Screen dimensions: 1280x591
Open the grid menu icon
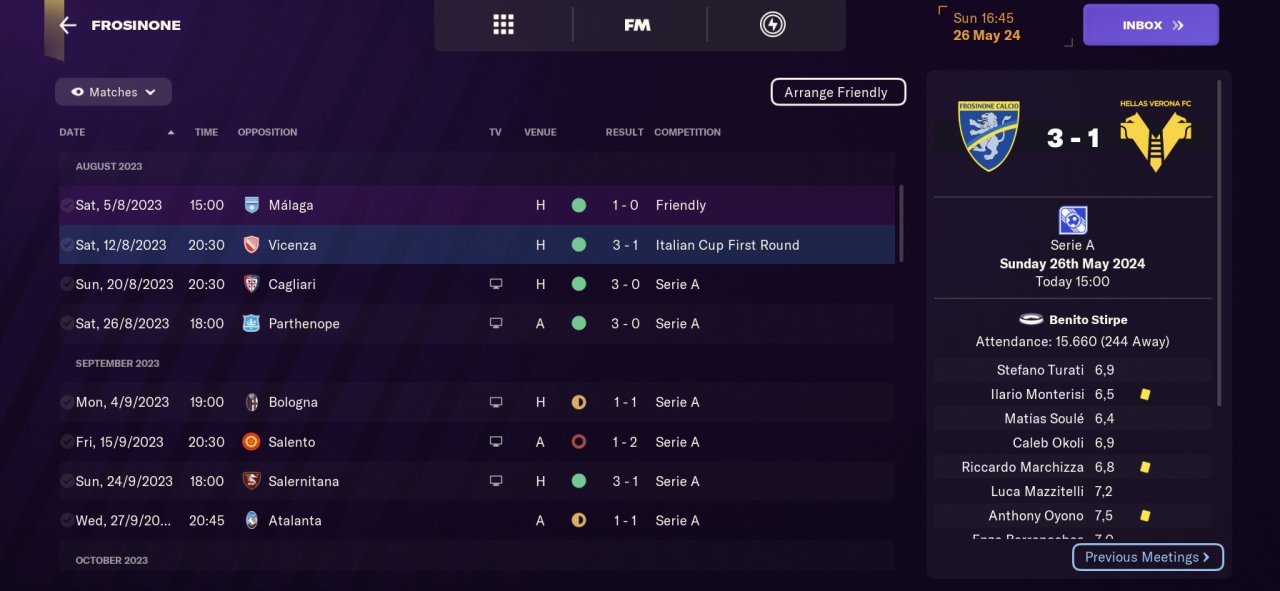[503, 25]
